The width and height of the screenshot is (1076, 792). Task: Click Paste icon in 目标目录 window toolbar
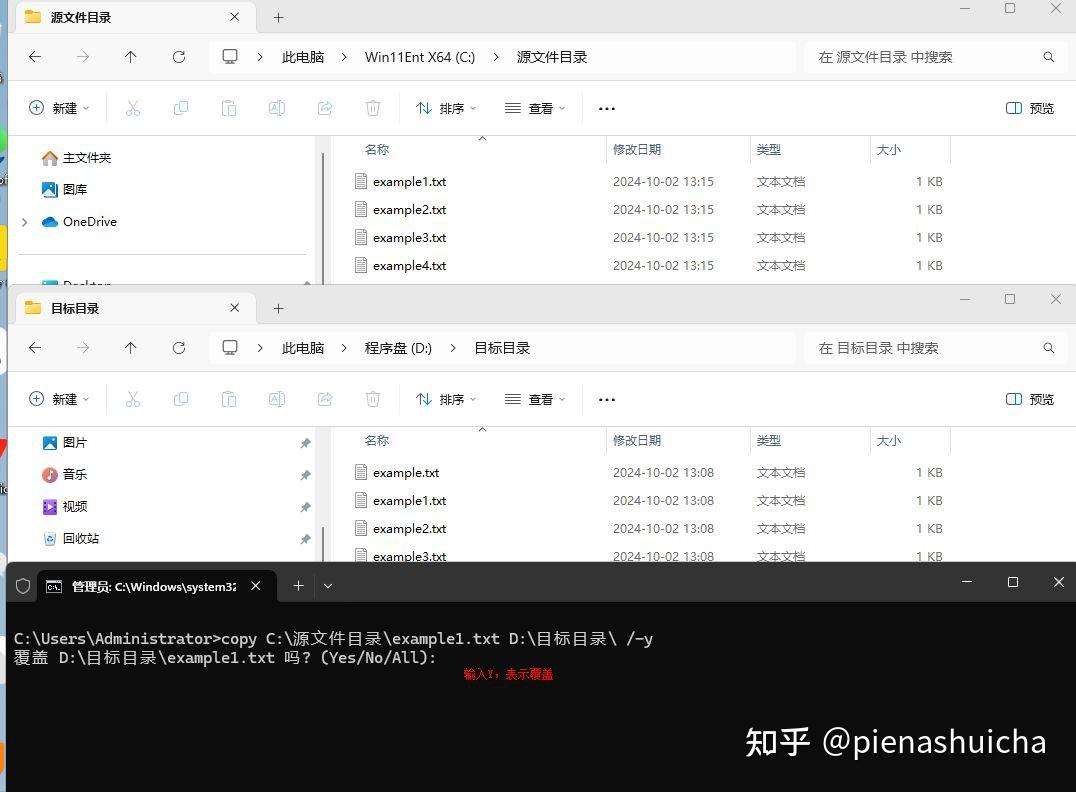pos(229,399)
